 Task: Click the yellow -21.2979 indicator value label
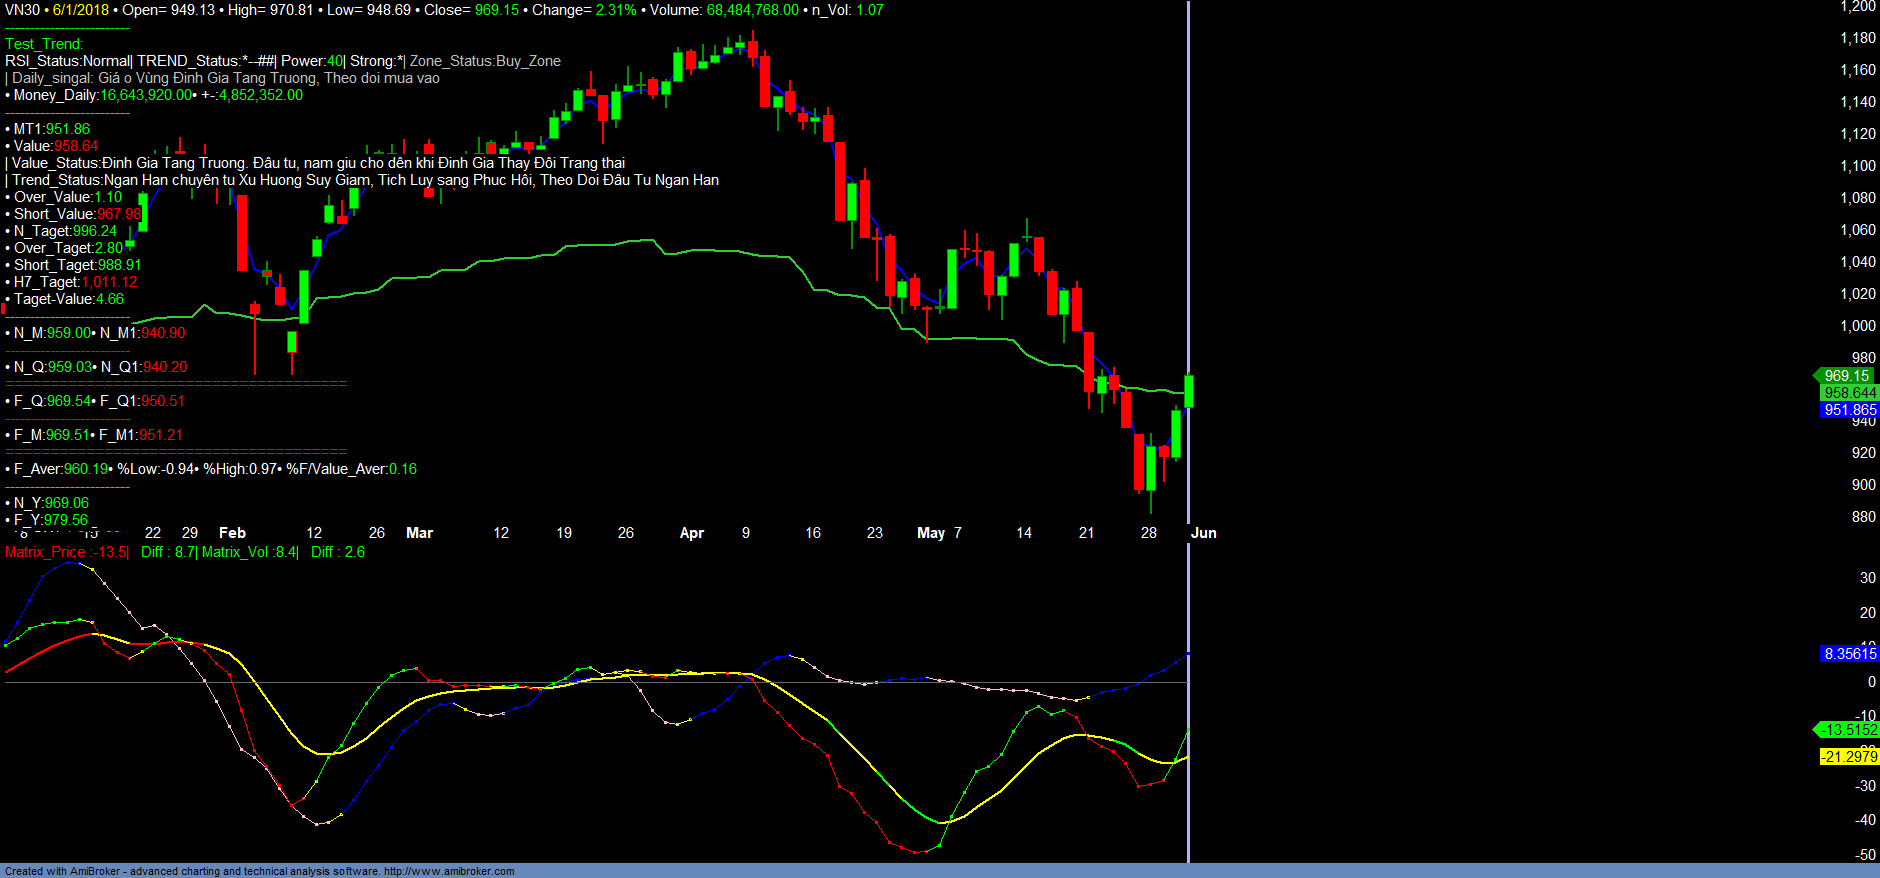pyautogui.click(x=1848, y=757)
